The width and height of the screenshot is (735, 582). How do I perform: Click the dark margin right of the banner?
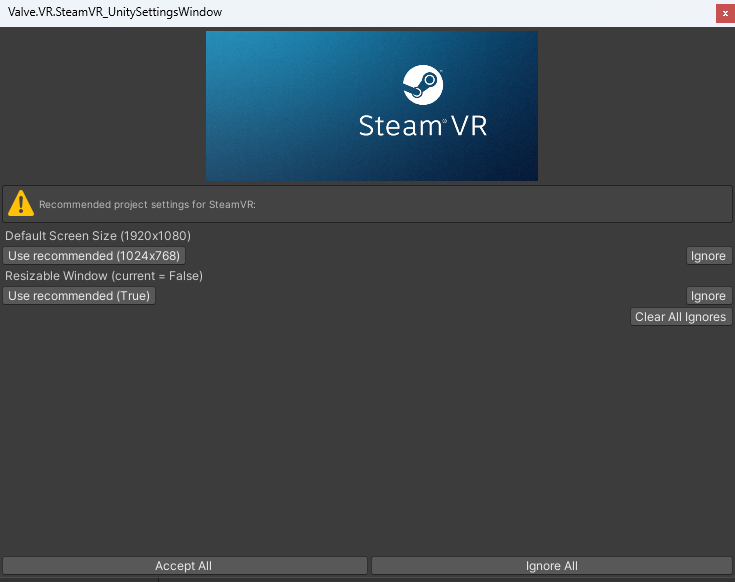point(635,105)
